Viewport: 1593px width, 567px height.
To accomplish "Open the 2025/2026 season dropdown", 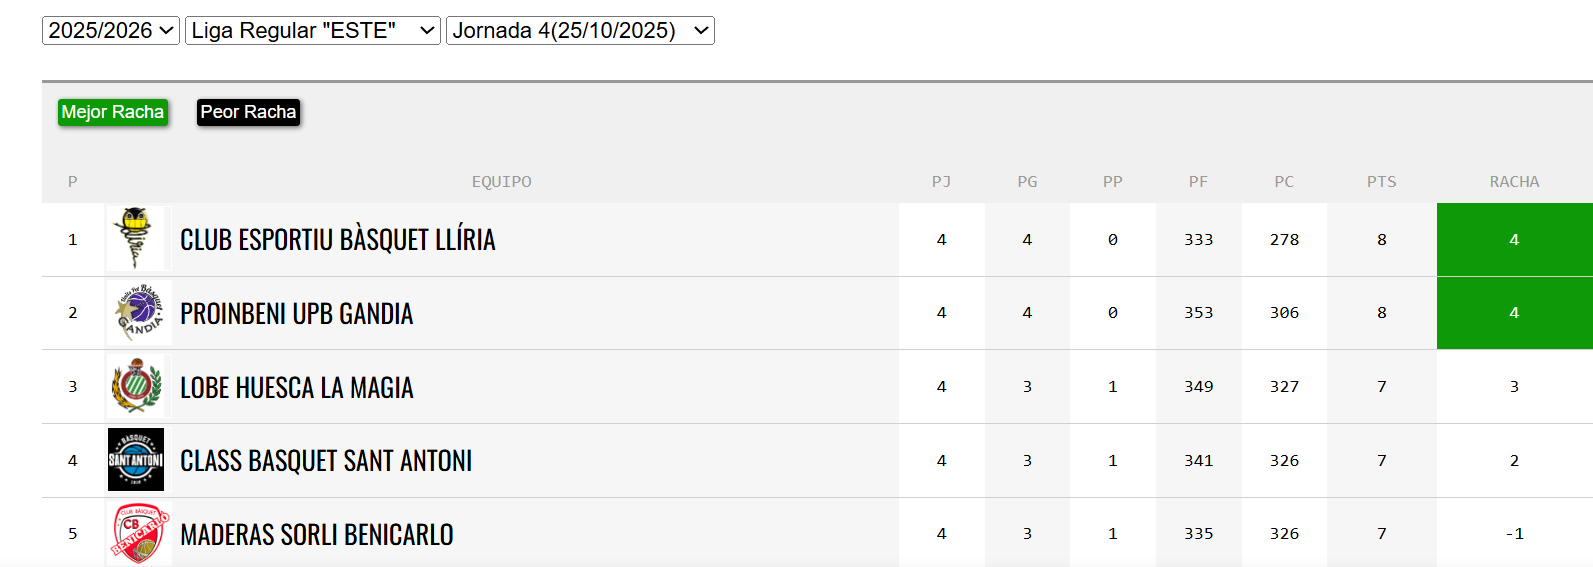I will point(111,31).
